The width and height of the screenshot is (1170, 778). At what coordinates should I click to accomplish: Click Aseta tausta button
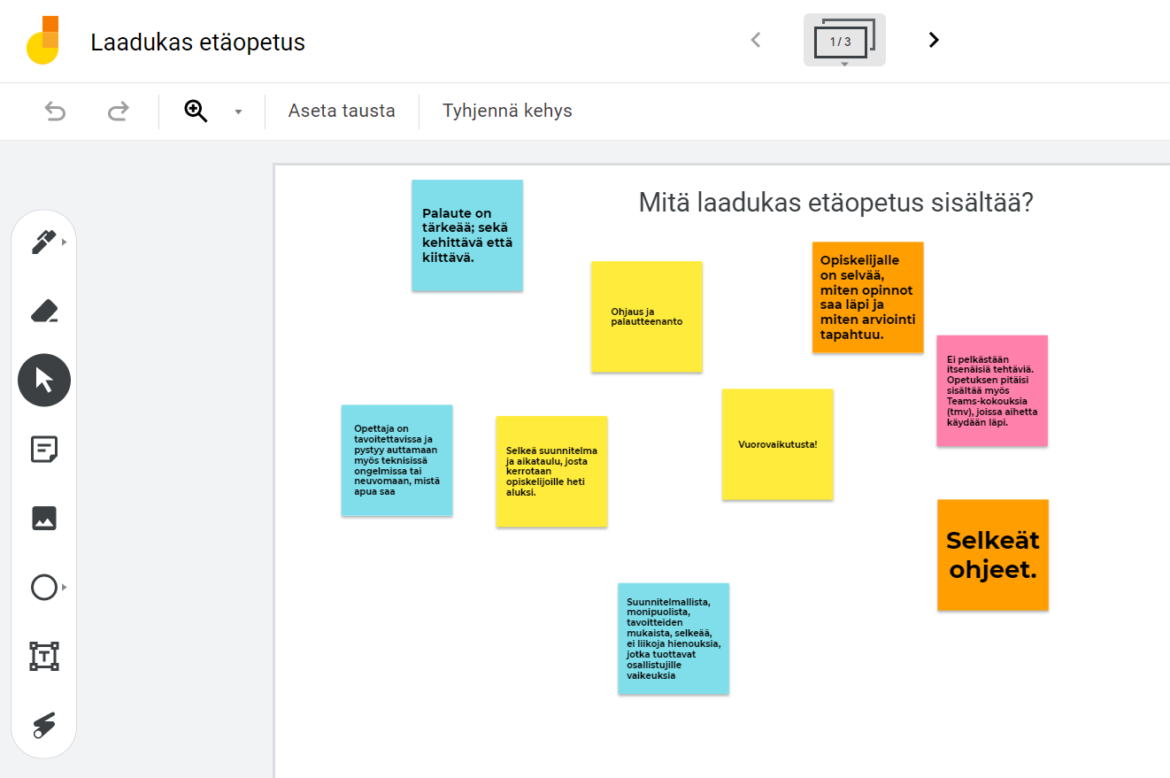click(341, 111)
